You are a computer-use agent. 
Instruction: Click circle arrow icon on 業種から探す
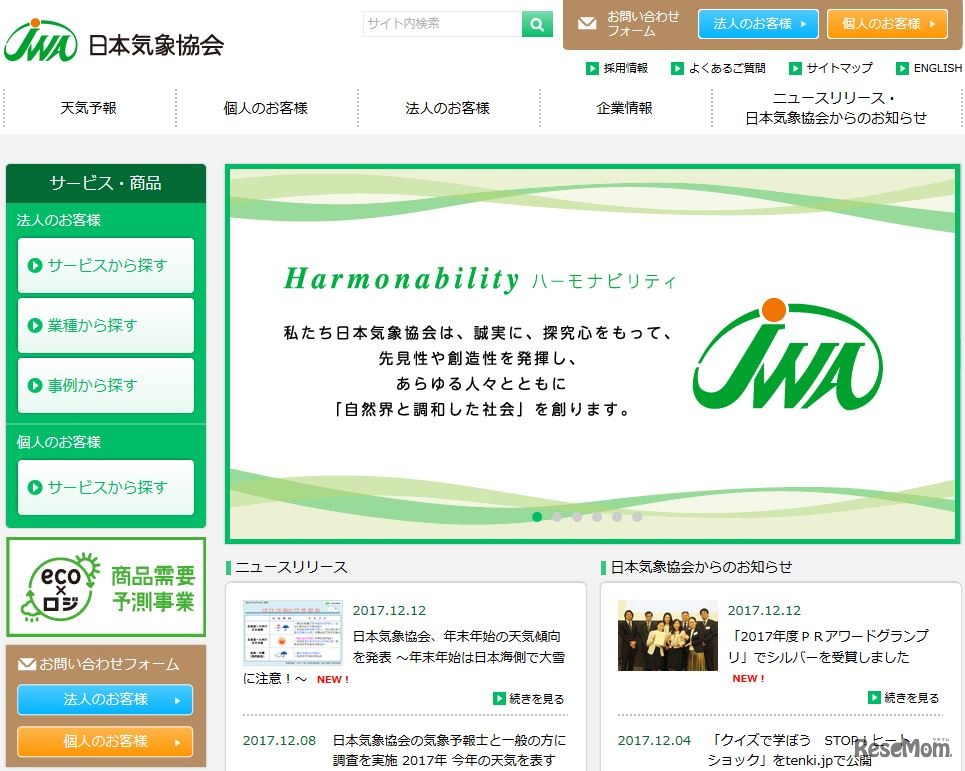[35, 326]
